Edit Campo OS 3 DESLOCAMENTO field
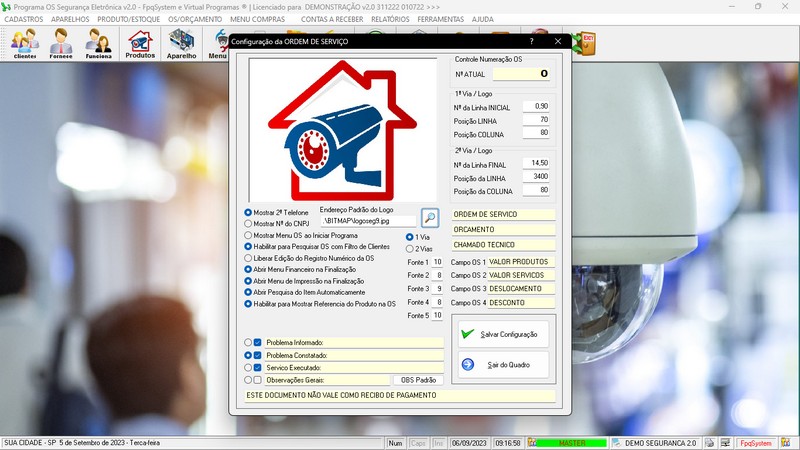 521,289
